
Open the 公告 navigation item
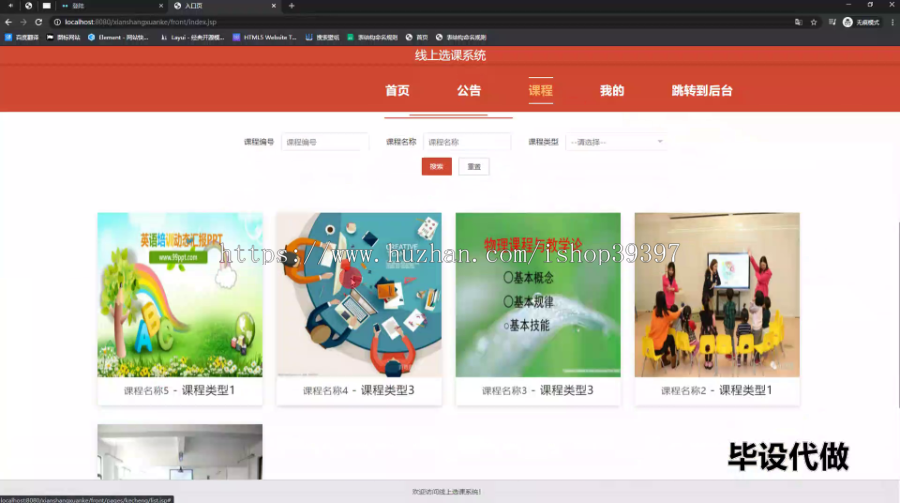(x=469, y=91)
